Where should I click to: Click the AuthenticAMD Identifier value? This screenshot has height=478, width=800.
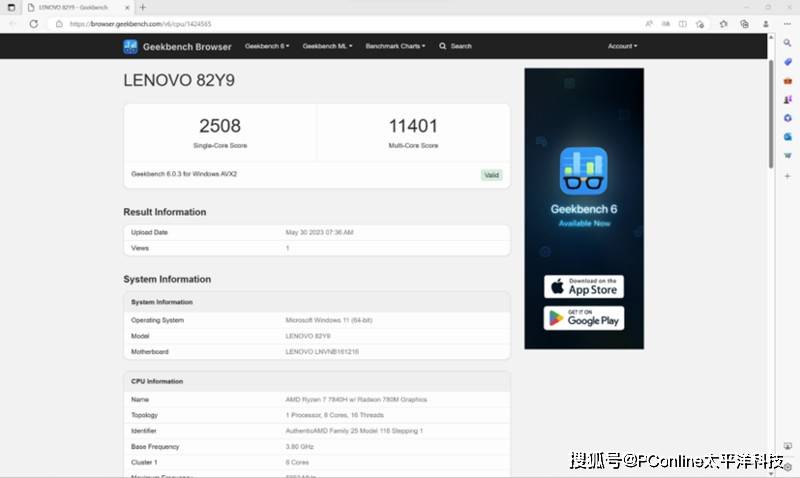click(x=354, y=431)
